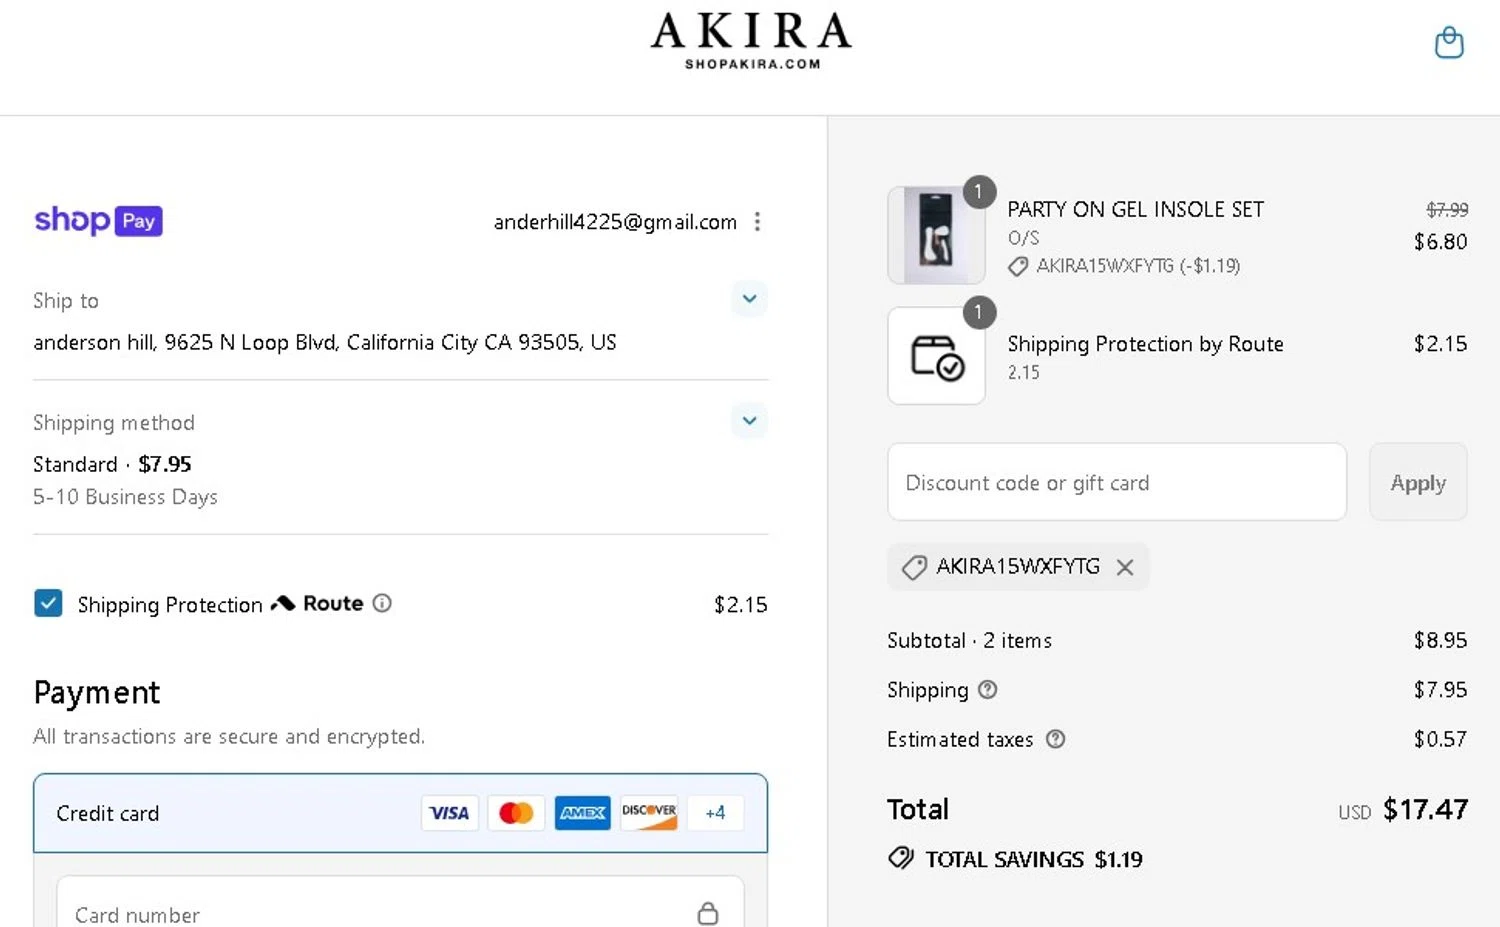Click the 'Subtotal · 2 items' label
Screen dimensions: 1500x927
point(969,640)
